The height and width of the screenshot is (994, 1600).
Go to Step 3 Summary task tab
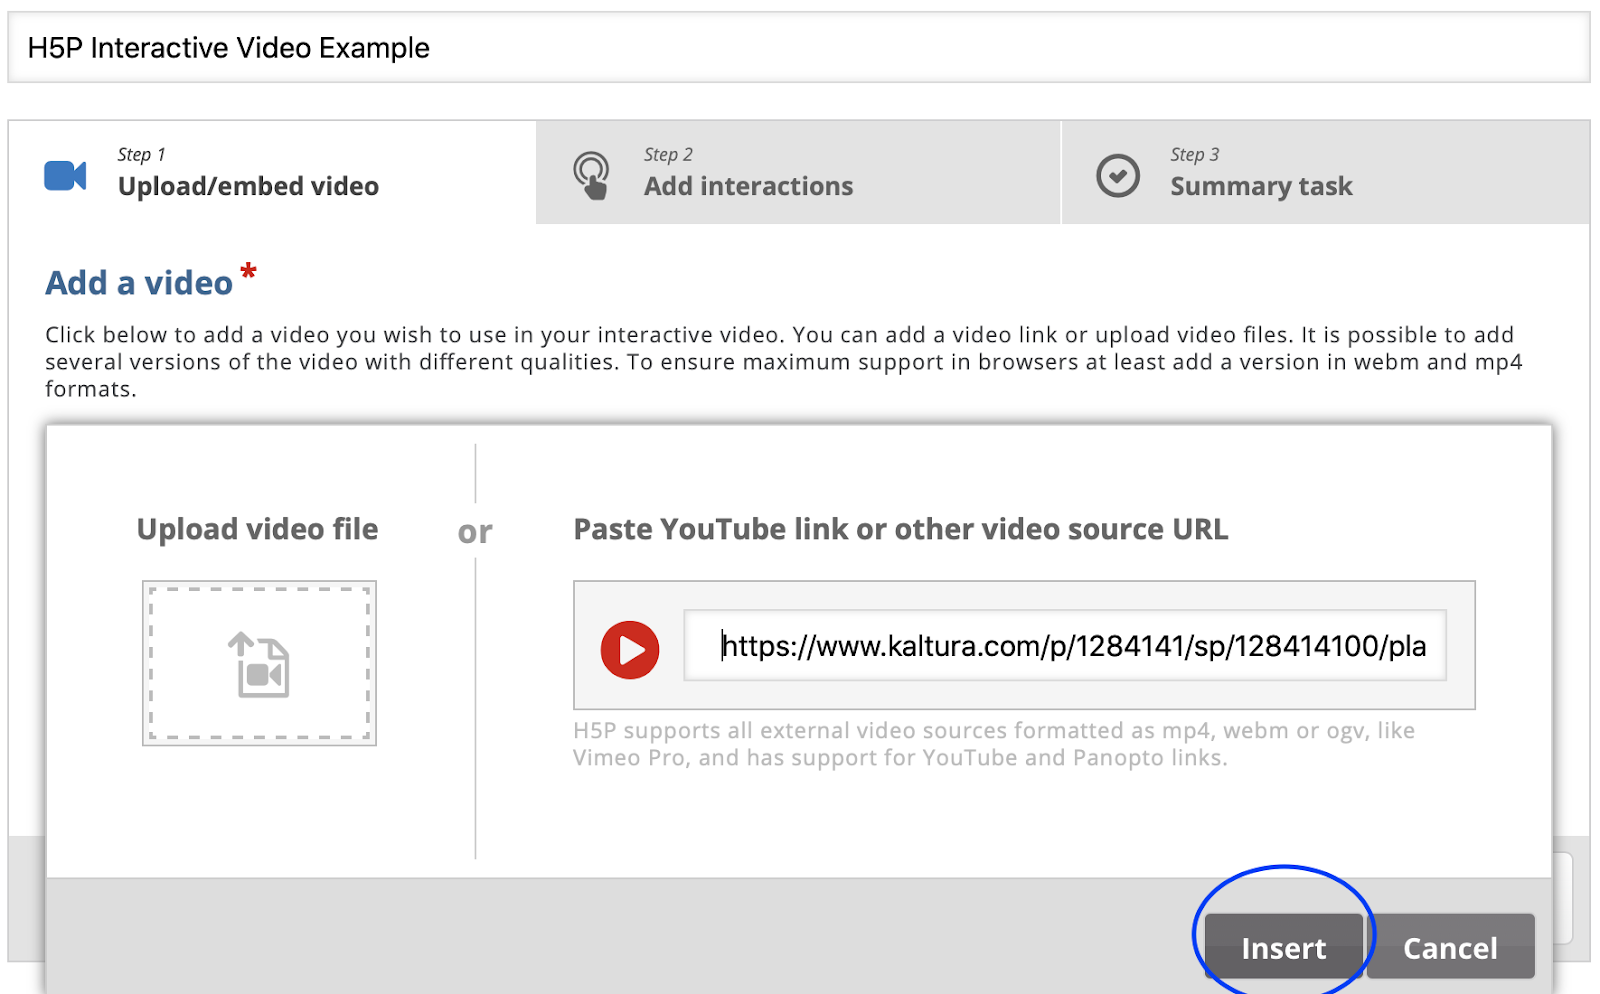tap(1325, 172)
